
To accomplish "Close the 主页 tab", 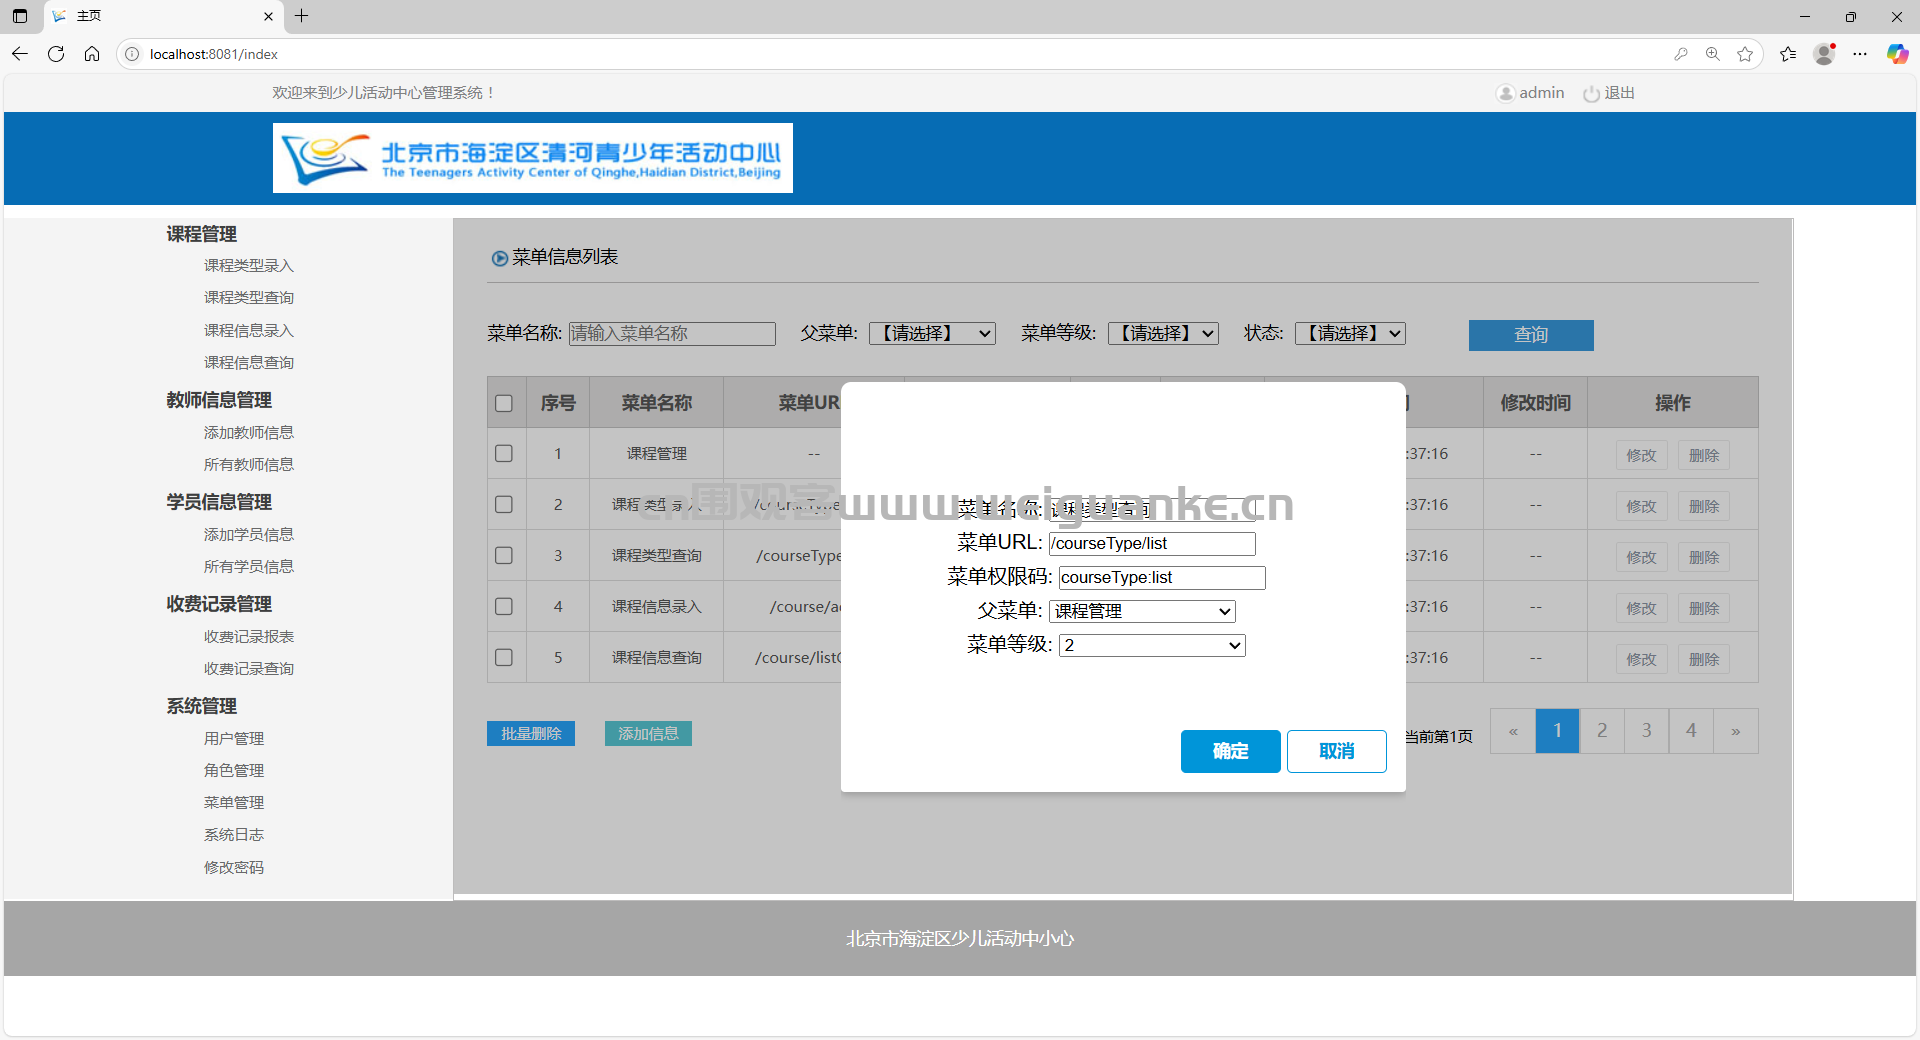I will pos(268,16).
